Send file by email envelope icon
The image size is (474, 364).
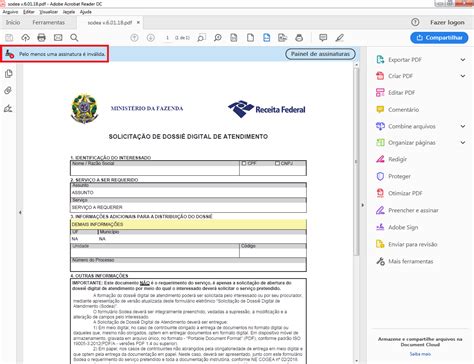click(x=58, y=38)
